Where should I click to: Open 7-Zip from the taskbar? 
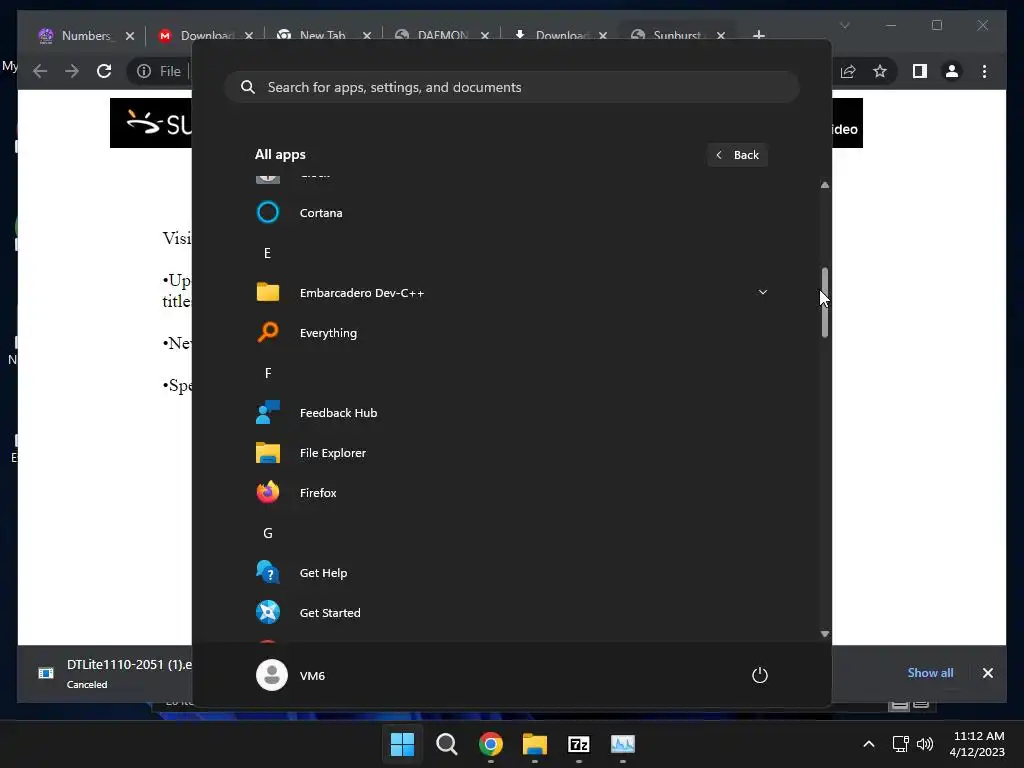[x=579, y=744]
